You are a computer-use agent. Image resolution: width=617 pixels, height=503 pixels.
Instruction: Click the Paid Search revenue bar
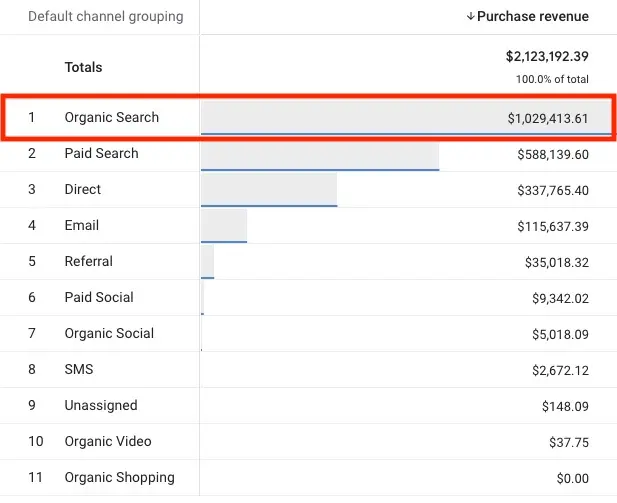[320, 155]
